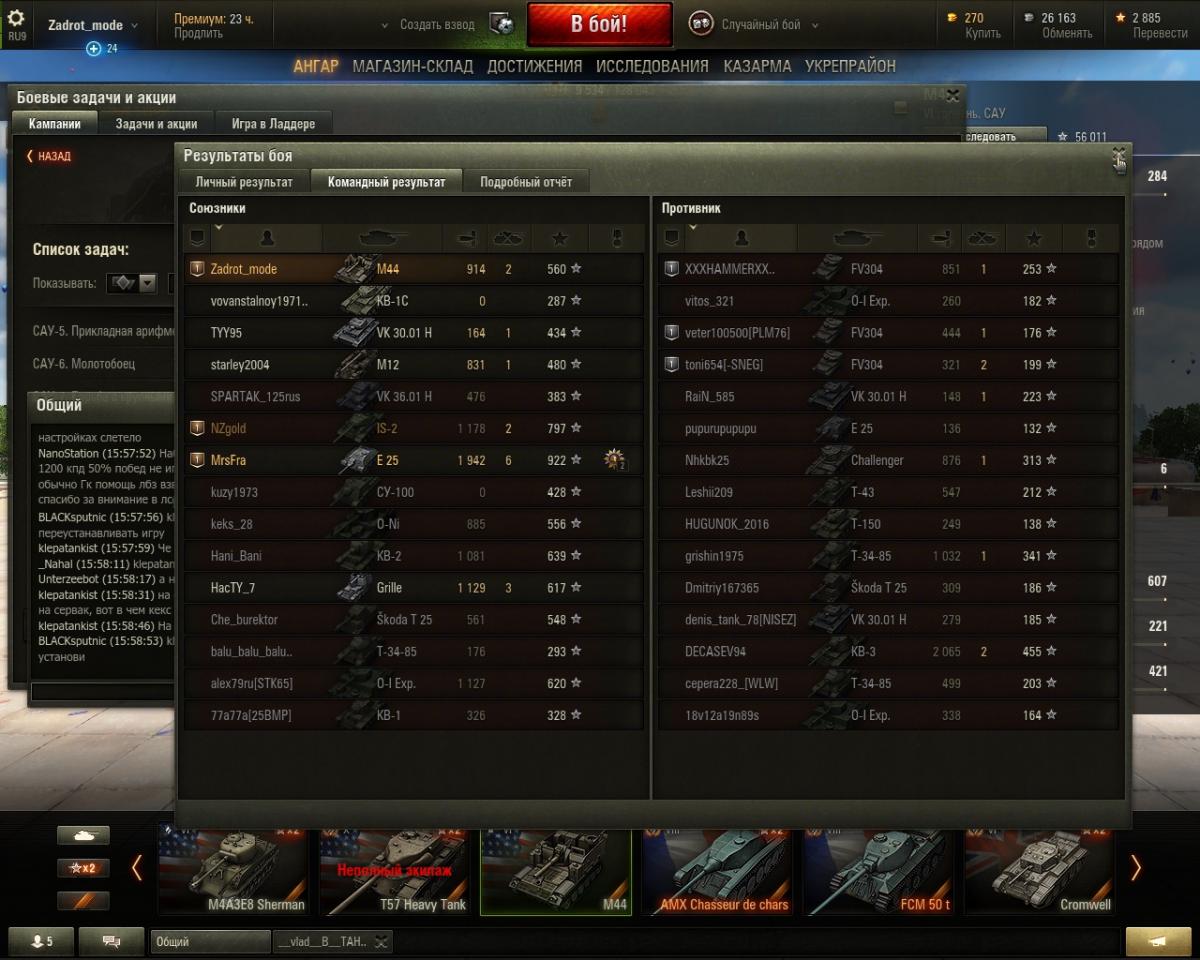
Task: Select the M4A3E8 Sherman tank thumbnail
Action: (x=232, y=871)
